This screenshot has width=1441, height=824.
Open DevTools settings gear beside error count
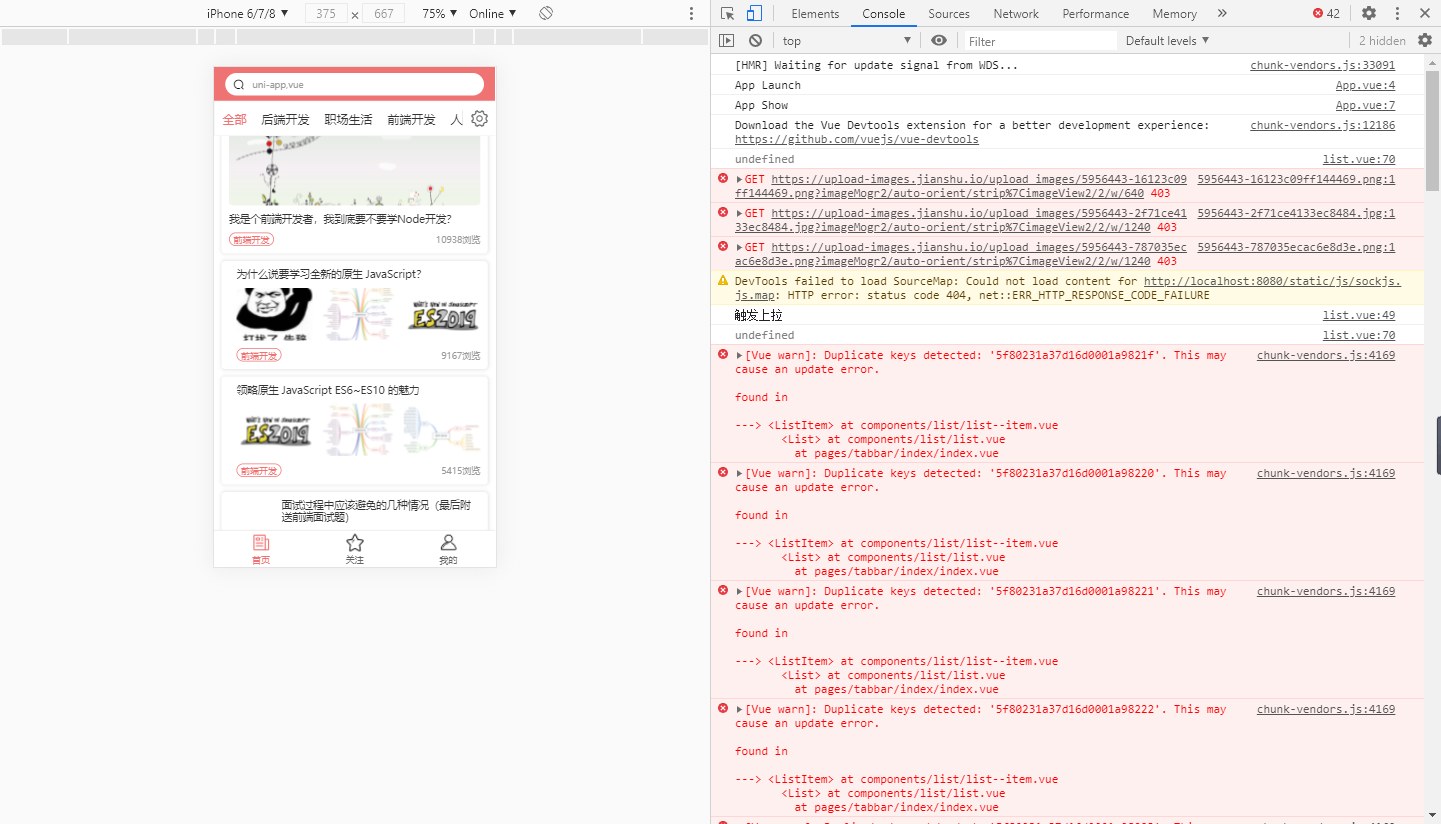pyautogui.click(x=1368, y=13)
